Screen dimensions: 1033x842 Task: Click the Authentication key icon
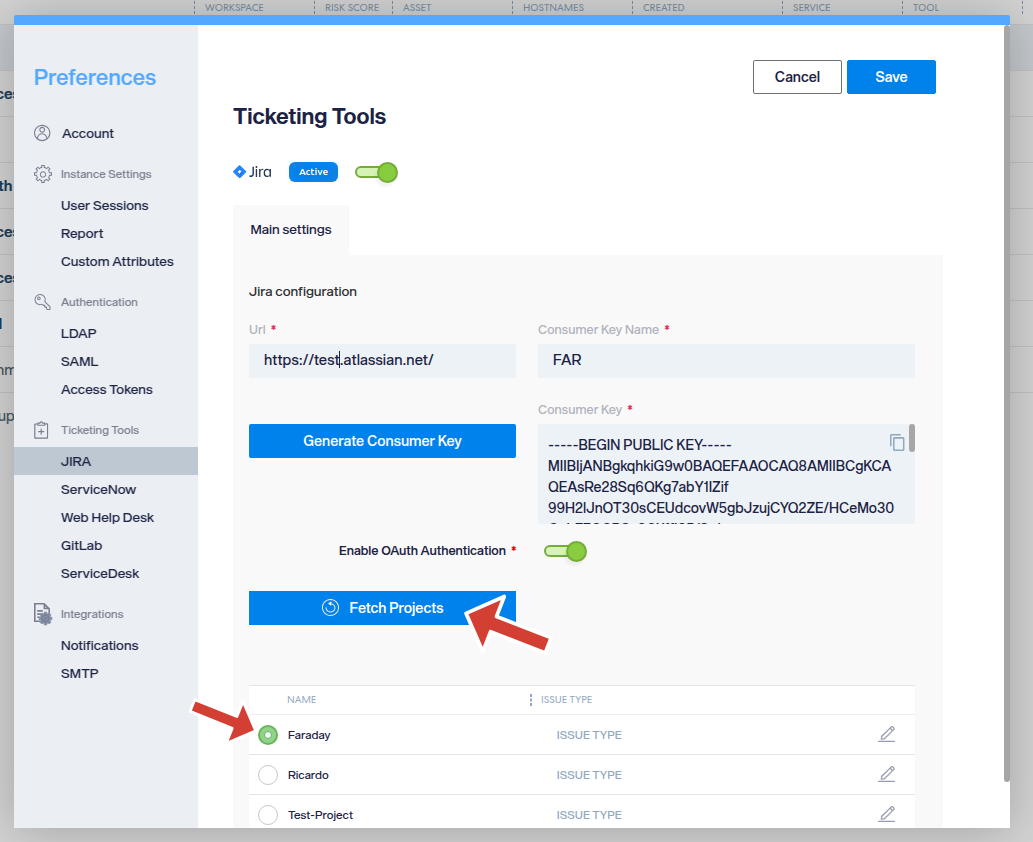pos(42,302)
